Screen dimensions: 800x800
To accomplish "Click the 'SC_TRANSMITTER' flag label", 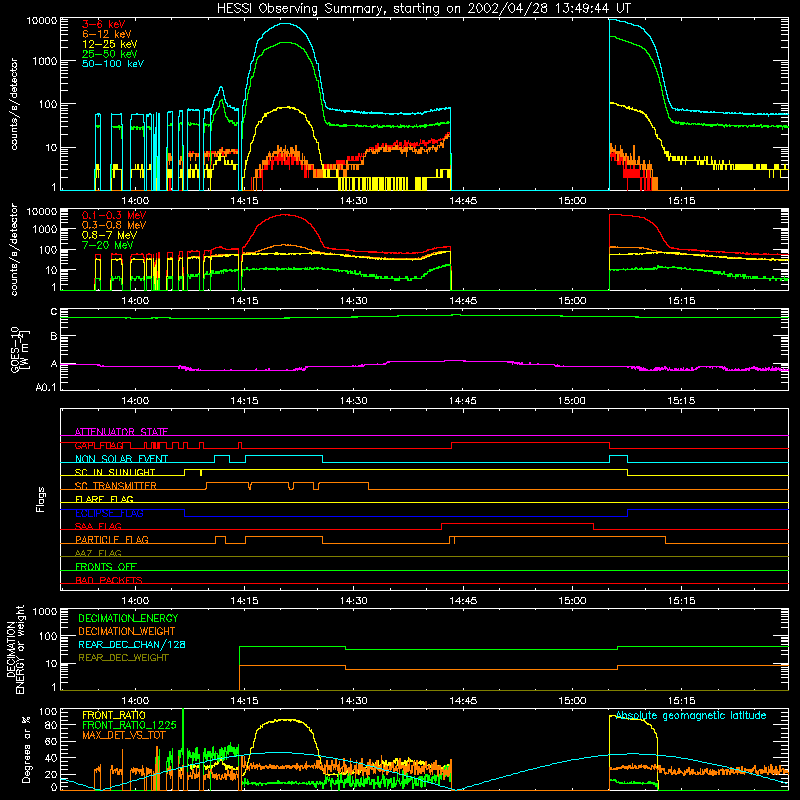I will 115,486.
